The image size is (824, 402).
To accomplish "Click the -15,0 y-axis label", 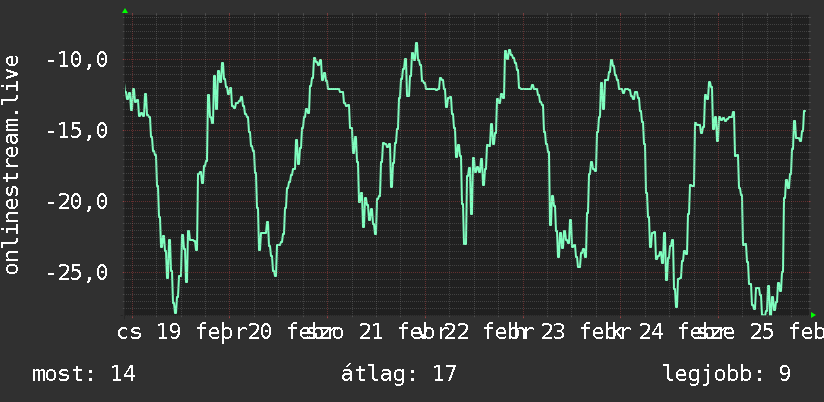I will point(77,131).
